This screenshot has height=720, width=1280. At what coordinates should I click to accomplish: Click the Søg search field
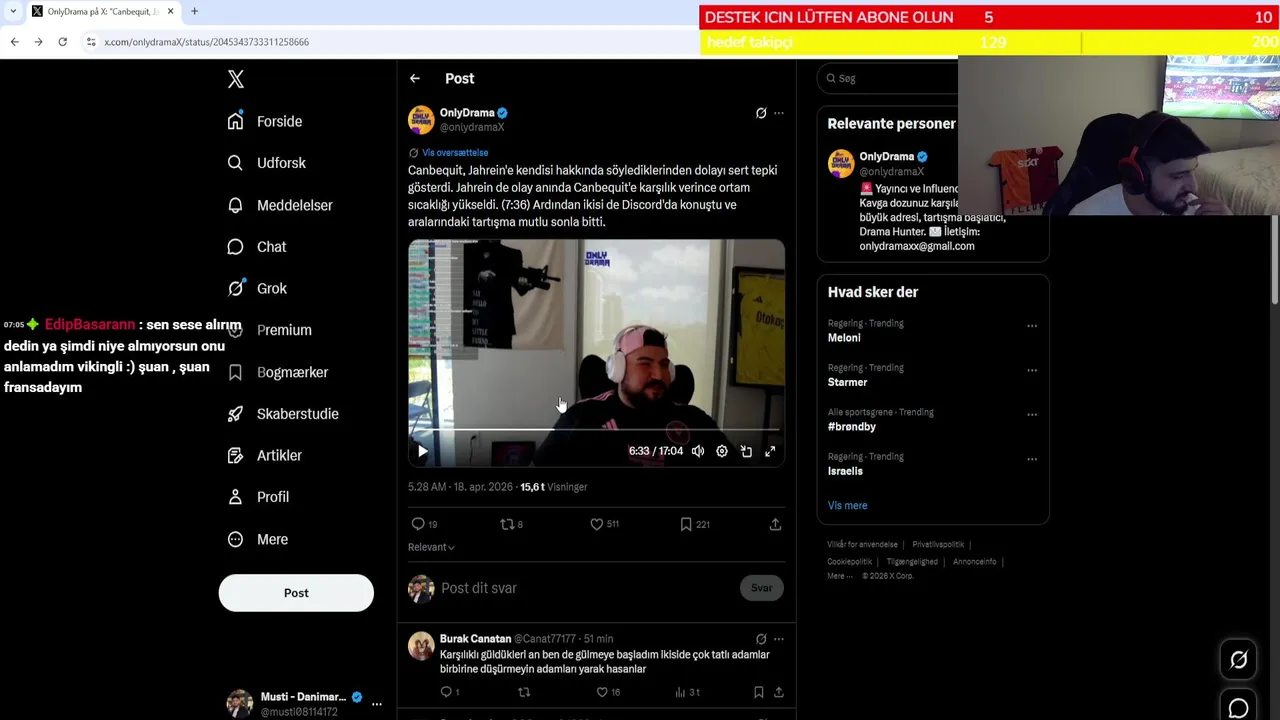(888, 78)
